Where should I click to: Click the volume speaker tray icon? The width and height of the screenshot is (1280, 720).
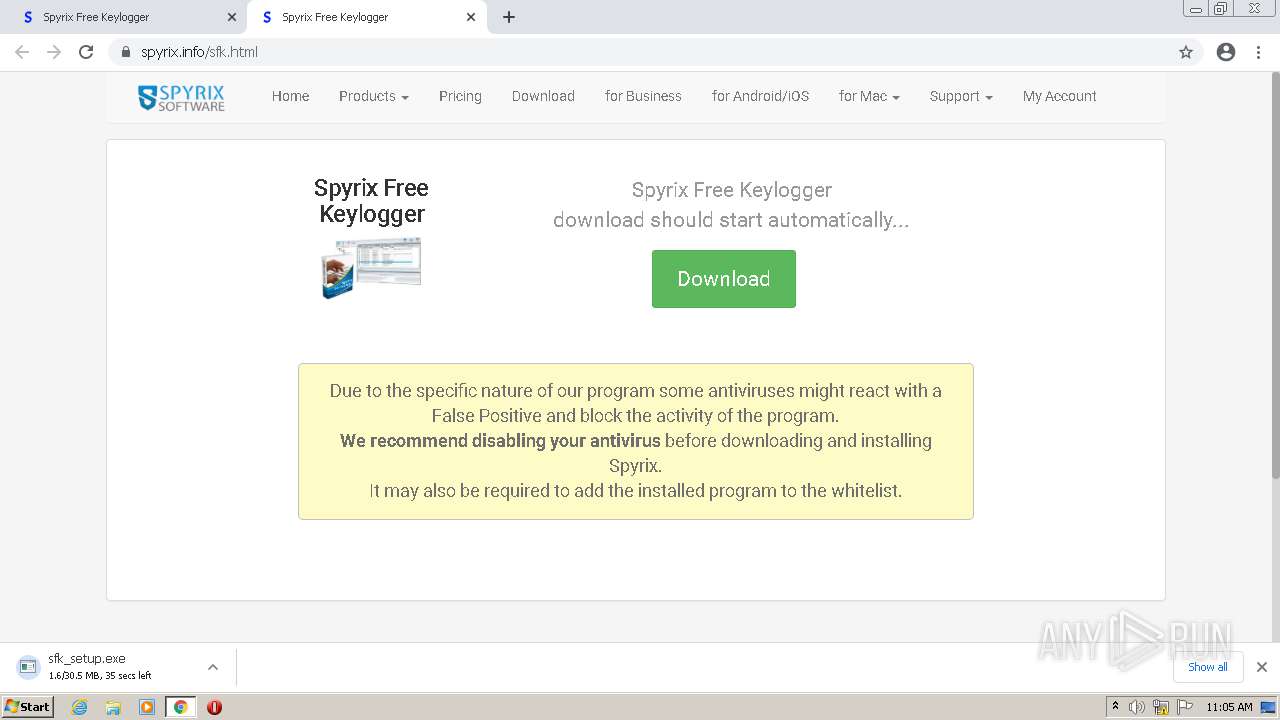click(1137, 707)
